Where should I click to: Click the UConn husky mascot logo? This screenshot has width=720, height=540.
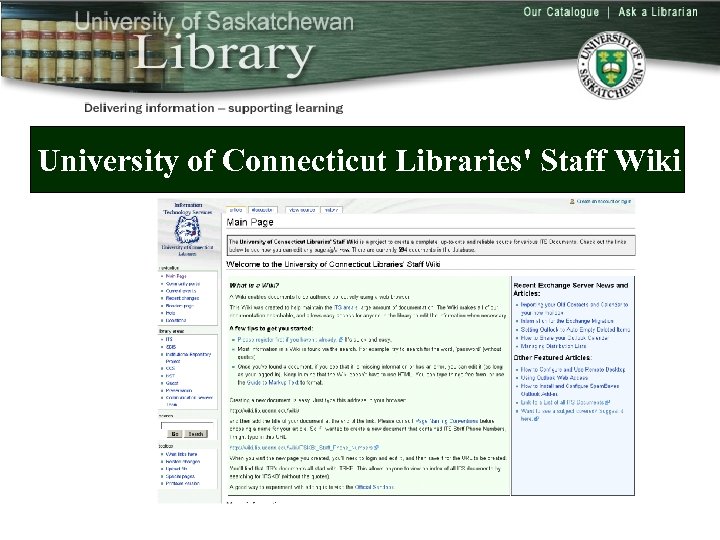click(187, 229)
